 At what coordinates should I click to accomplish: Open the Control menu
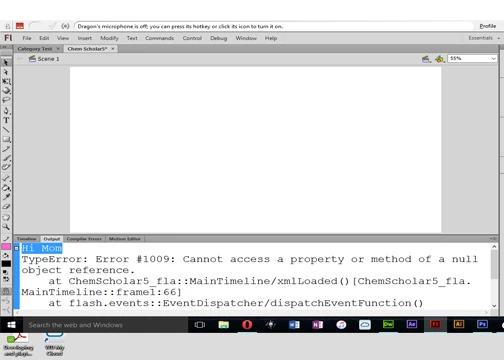point(192,38)
